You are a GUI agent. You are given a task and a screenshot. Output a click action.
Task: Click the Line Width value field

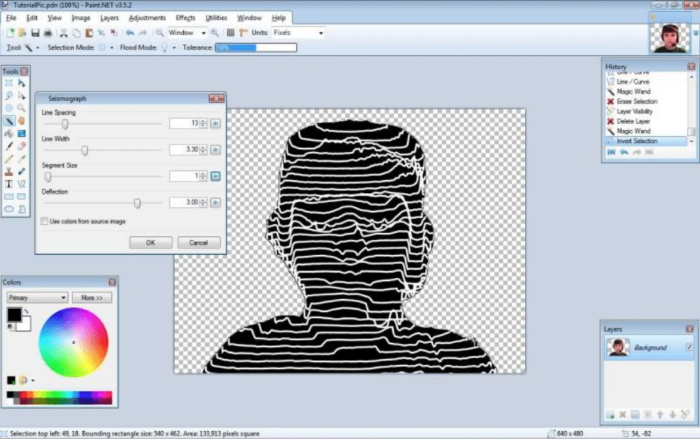click(184, 150)
